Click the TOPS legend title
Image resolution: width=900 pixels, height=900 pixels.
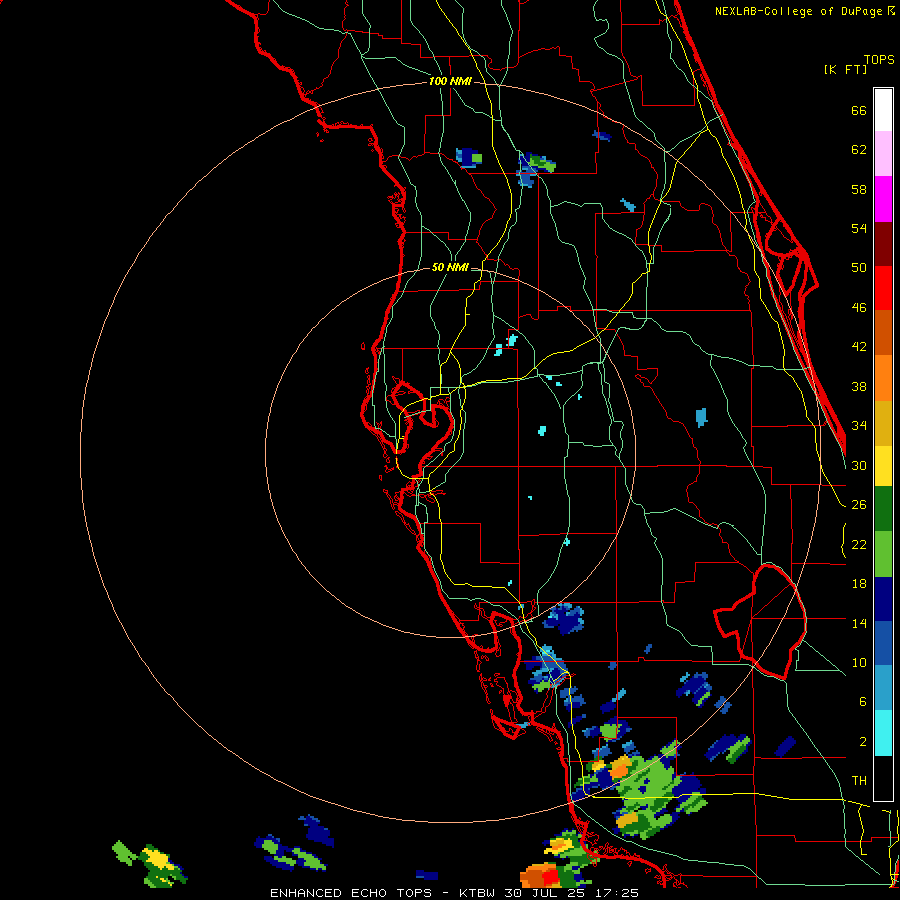tap(879, 59)
